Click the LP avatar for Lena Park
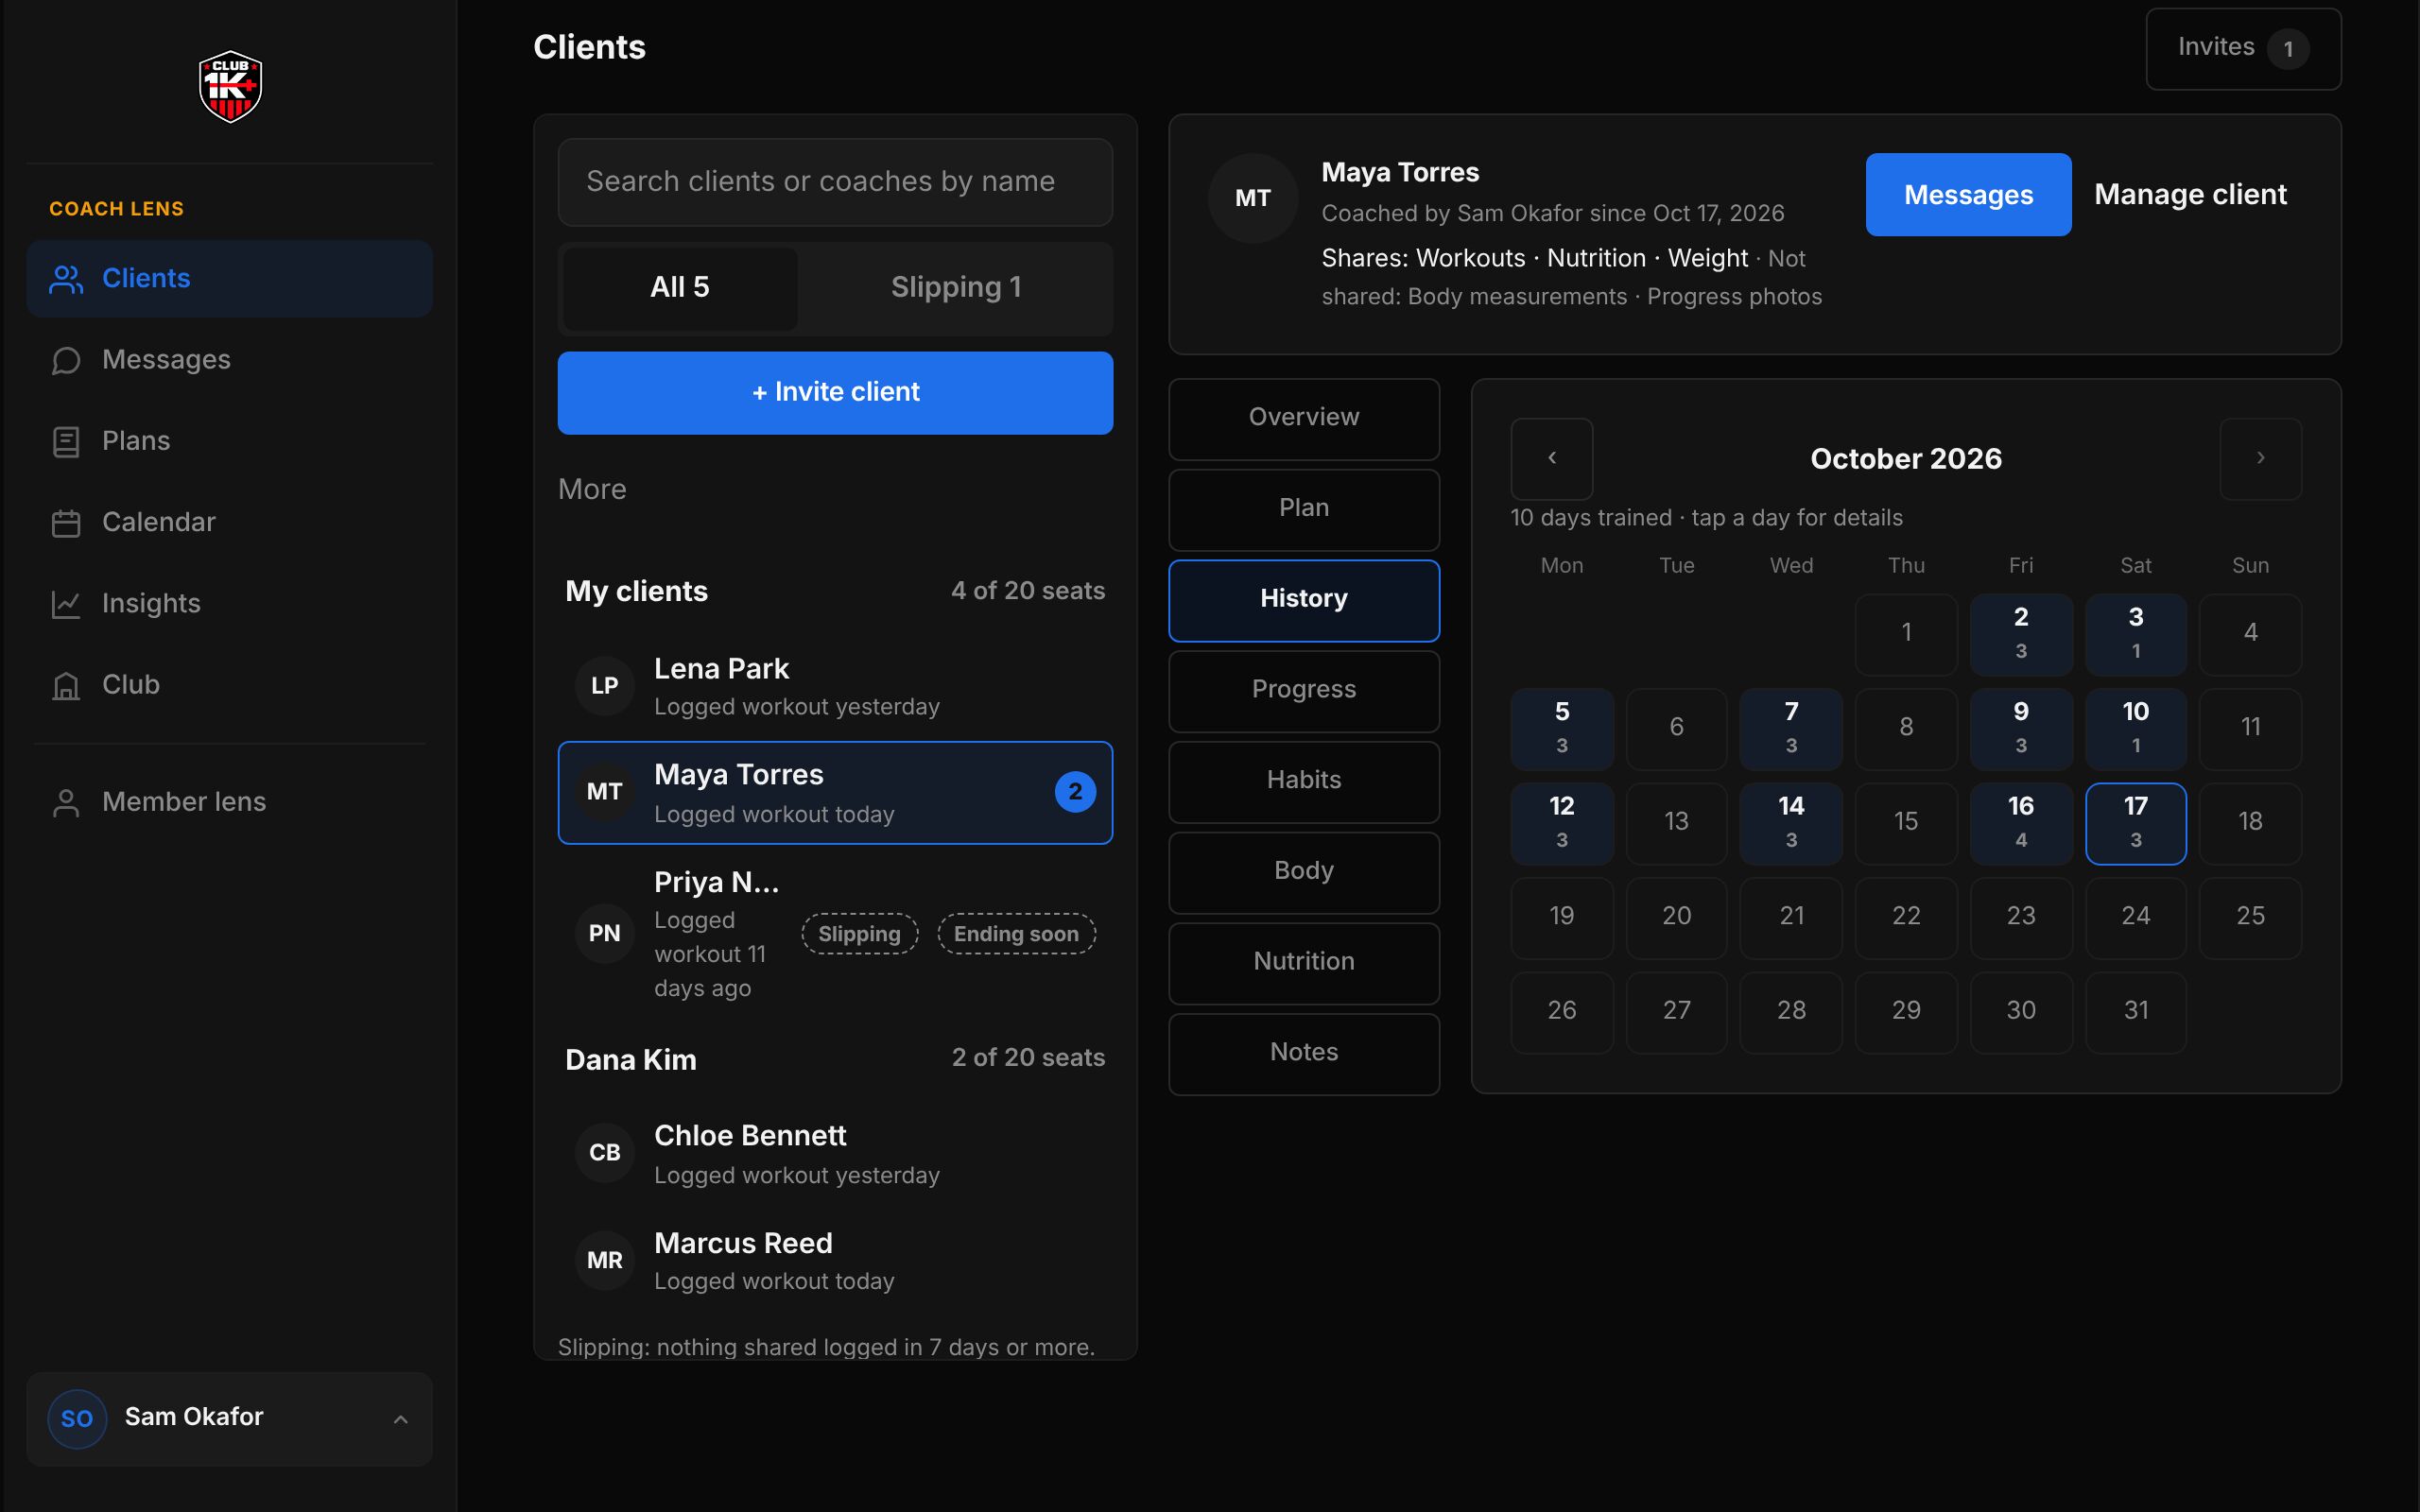Viewport: 2420px width, 1512px height. 604,685
